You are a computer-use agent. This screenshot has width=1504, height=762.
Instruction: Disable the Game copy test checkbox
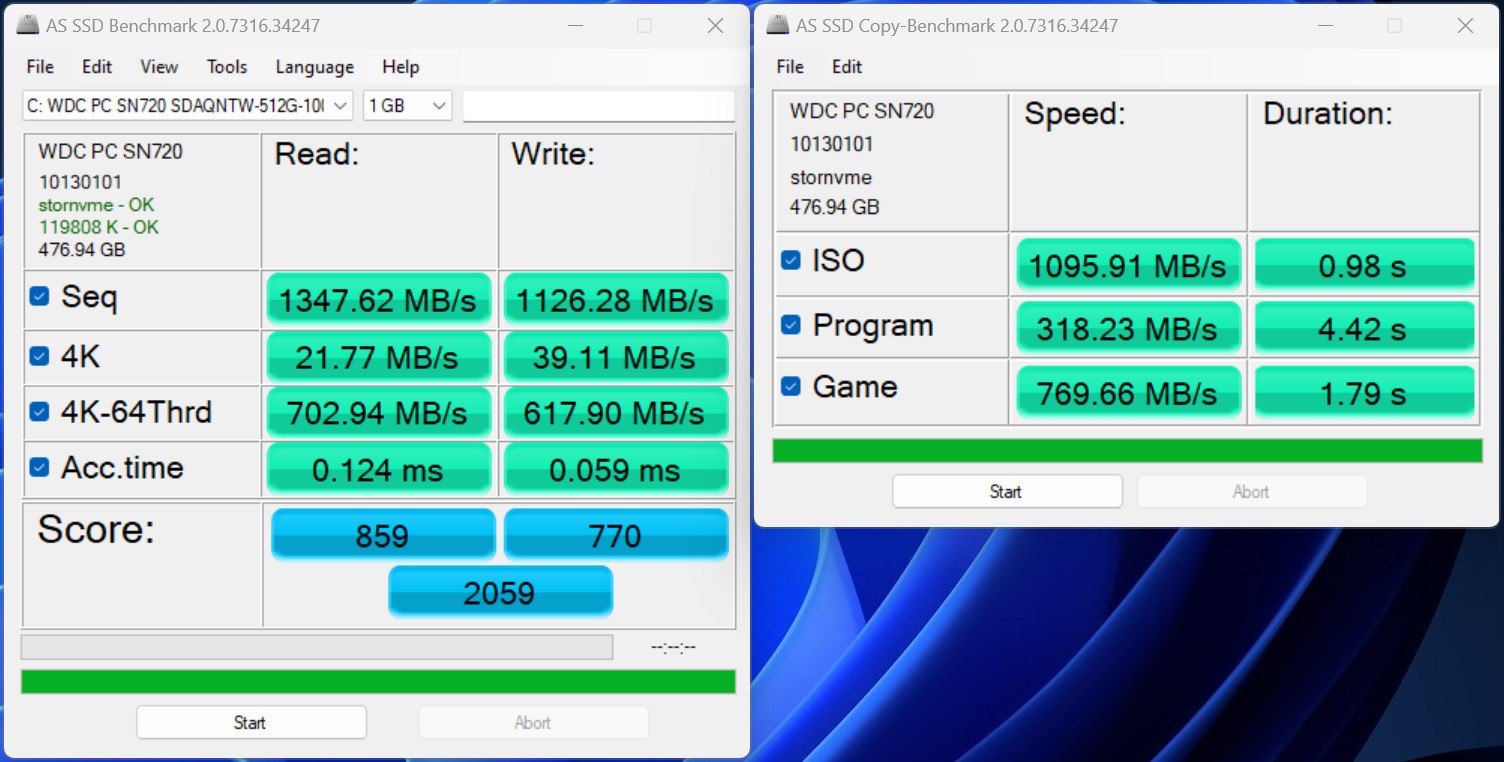791,387
